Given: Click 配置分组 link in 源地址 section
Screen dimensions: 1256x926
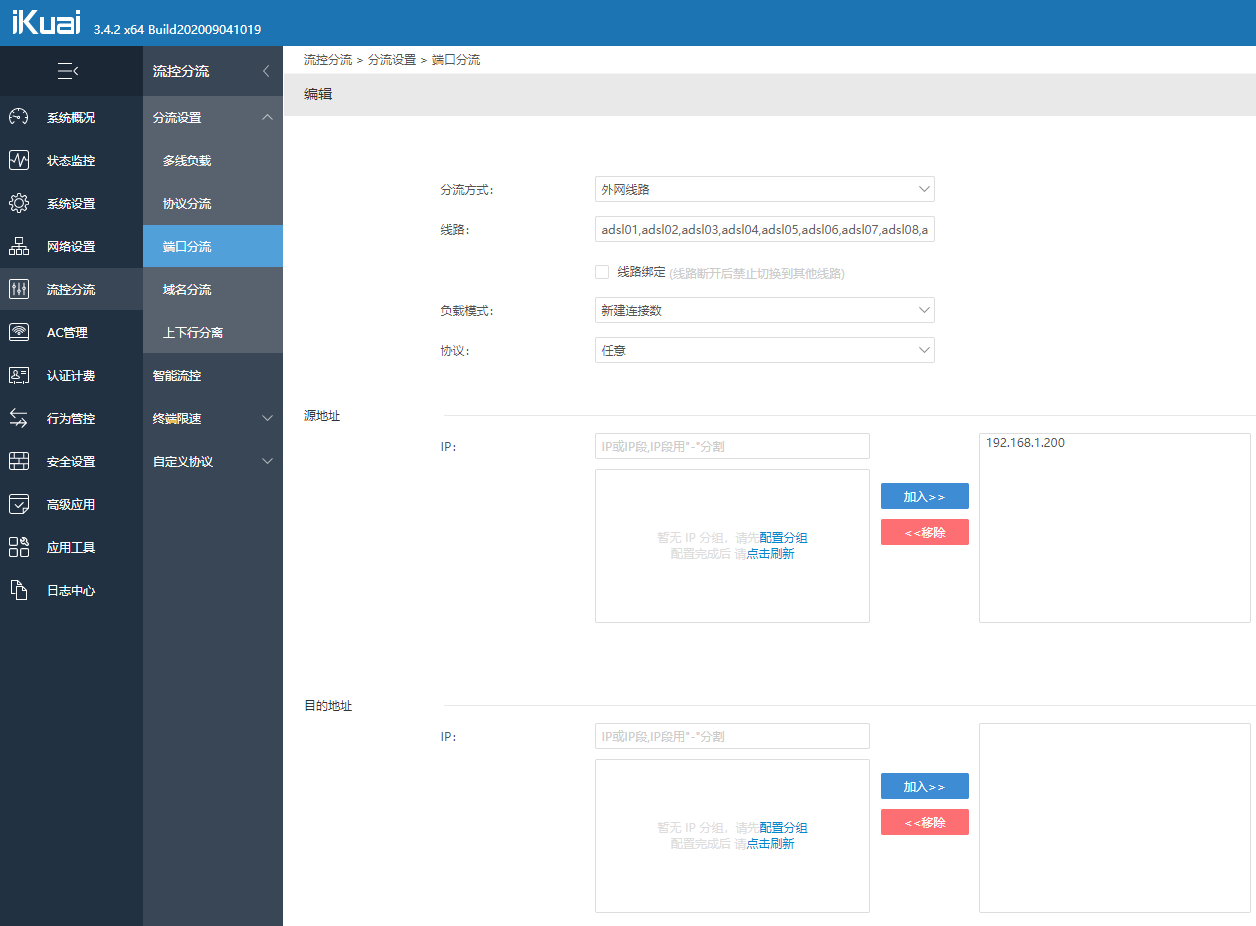Looking at the screenshot, I should pos(783,538).
